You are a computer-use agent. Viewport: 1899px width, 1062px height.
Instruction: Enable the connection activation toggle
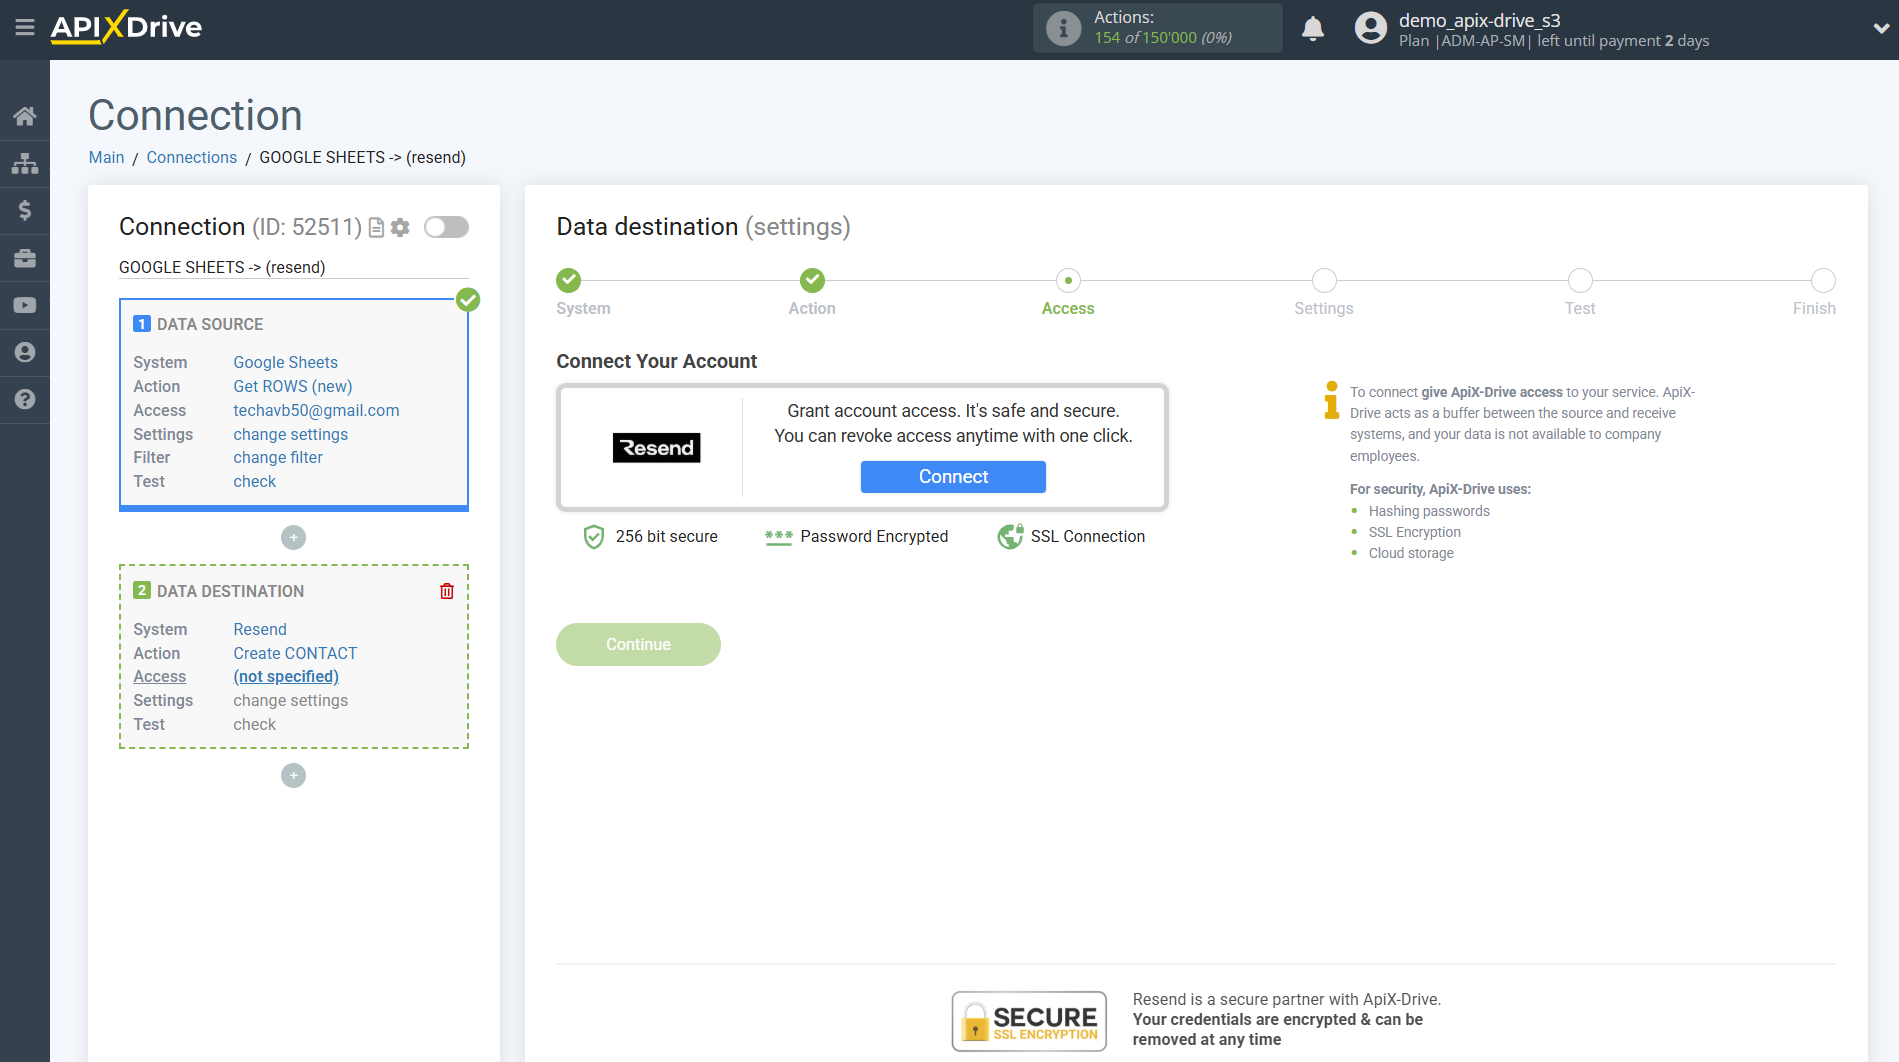(x=446, y=227)
